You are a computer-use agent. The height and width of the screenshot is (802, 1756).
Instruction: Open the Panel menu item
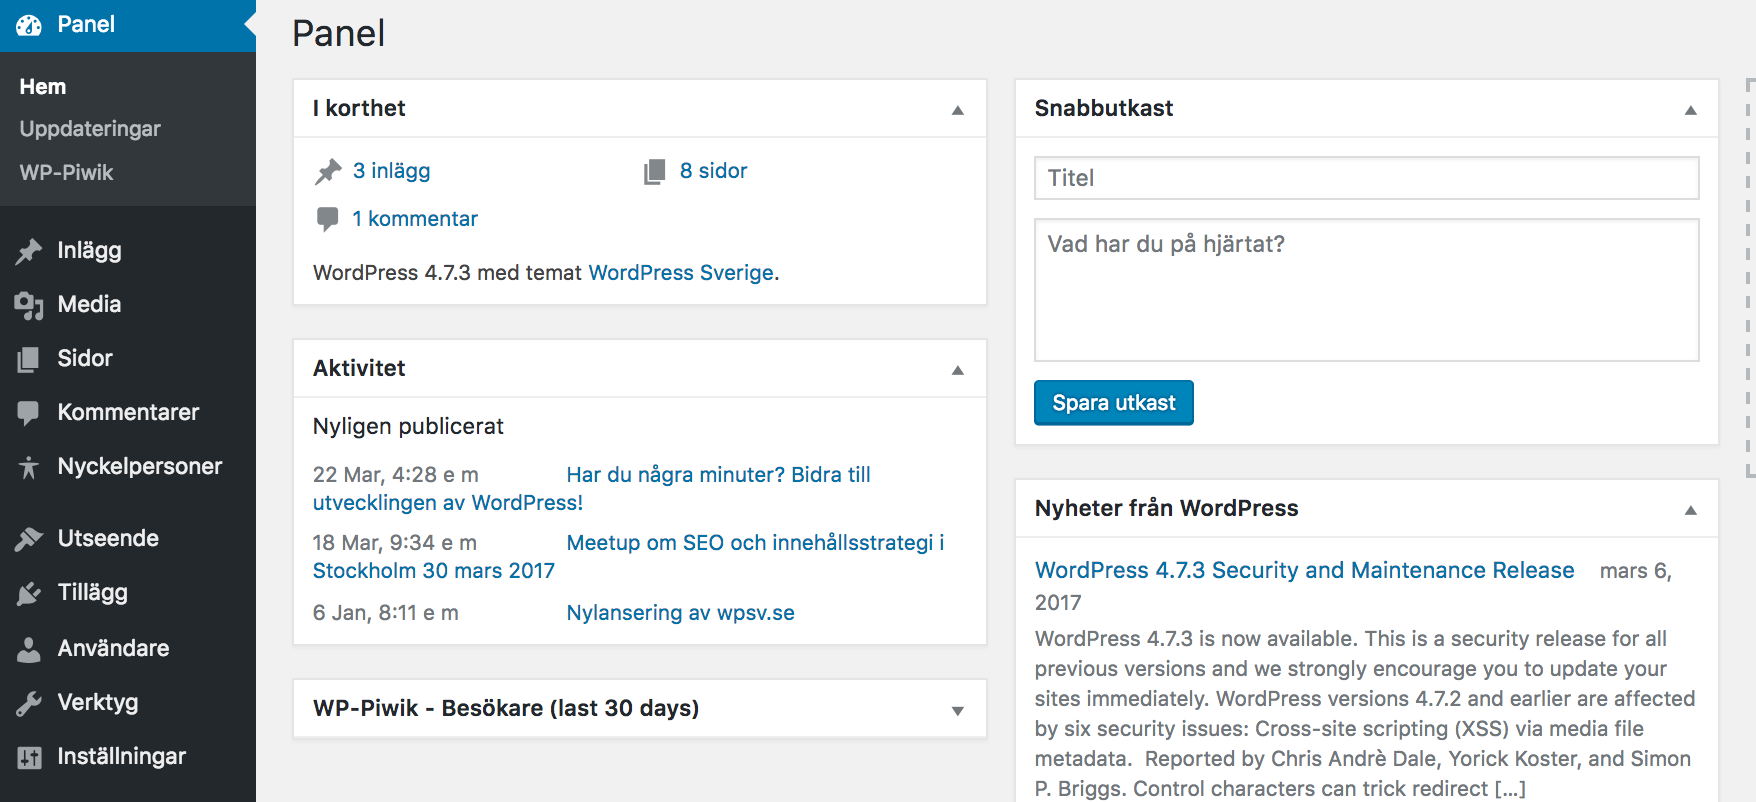[128, 25]
